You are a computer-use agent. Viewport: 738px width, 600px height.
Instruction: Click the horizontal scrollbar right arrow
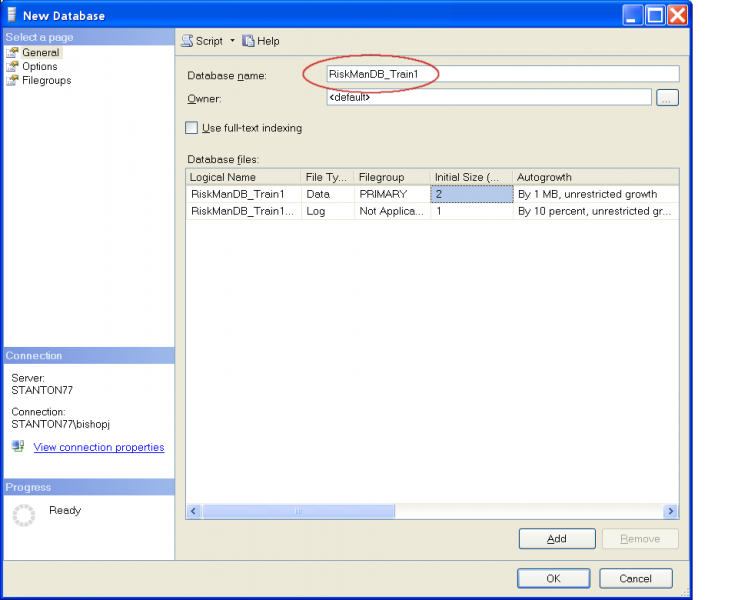pos(671,511)
